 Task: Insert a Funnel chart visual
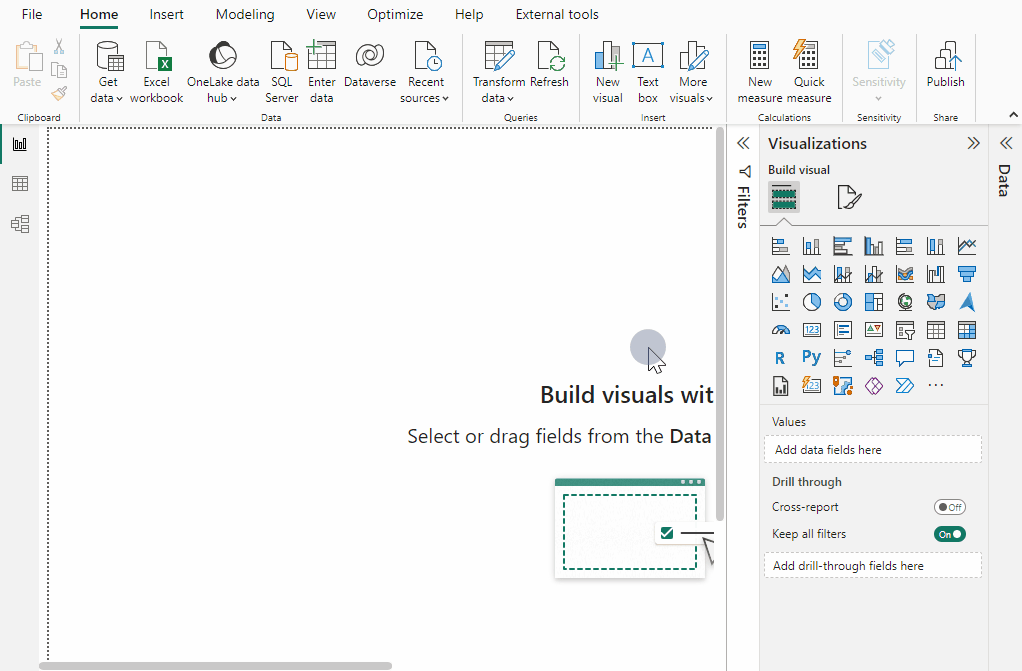click(x=966, y=274)
